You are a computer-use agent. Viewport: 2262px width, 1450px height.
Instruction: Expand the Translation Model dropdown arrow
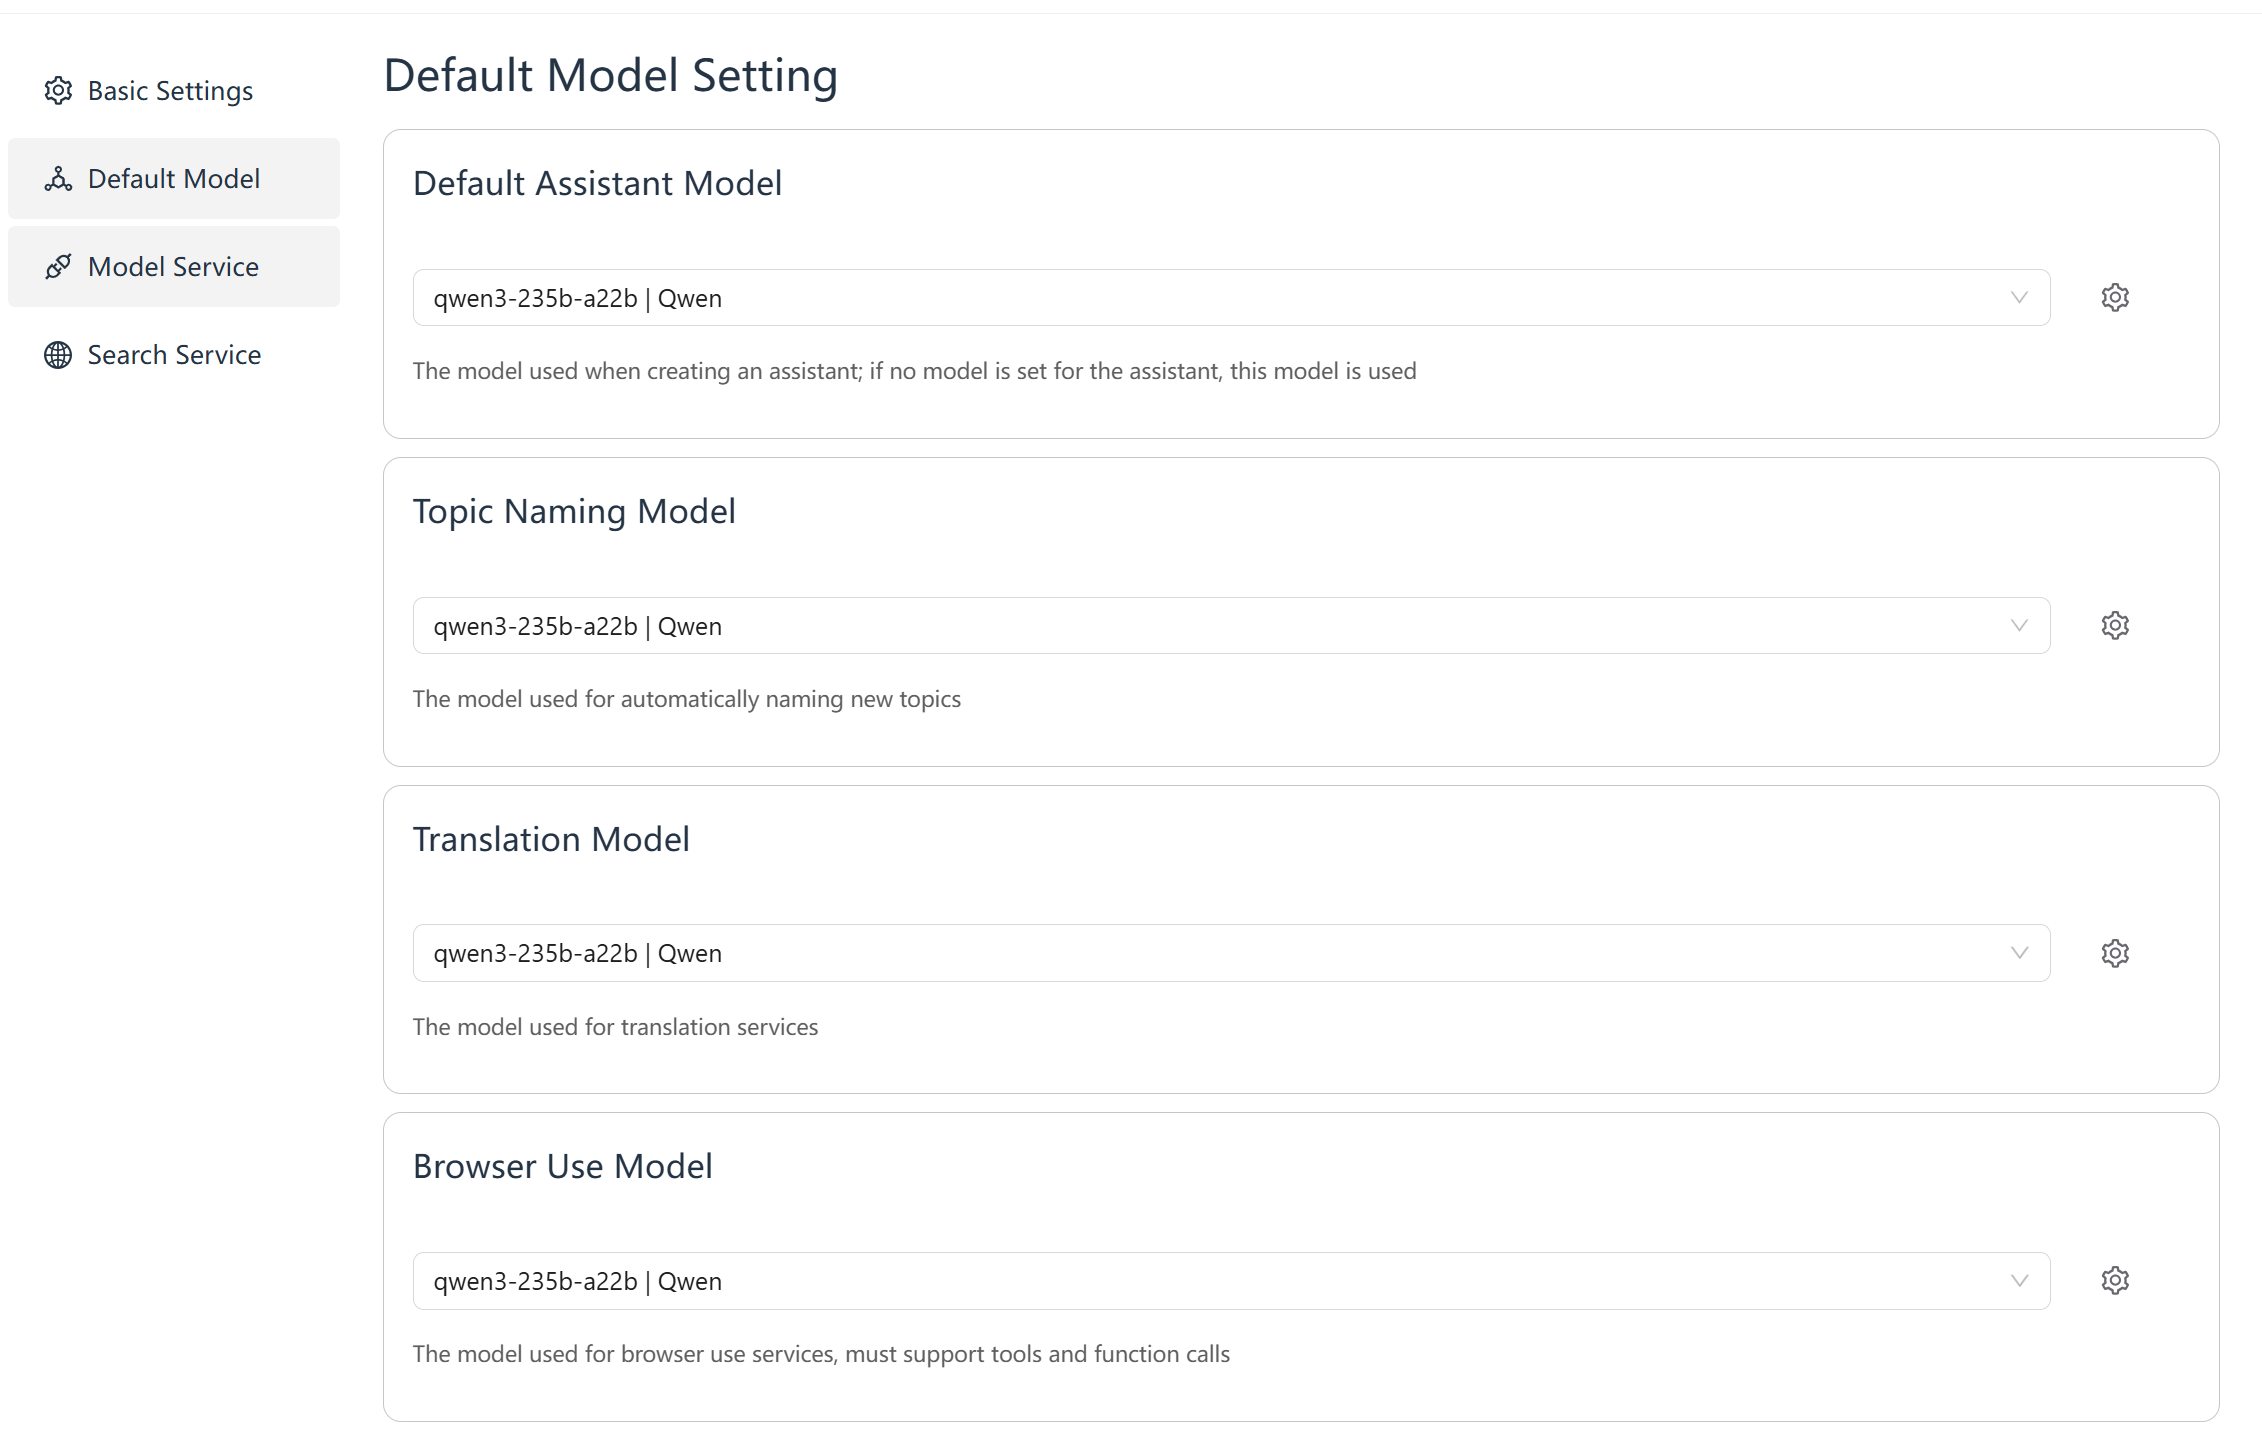tap(2019, 953)
